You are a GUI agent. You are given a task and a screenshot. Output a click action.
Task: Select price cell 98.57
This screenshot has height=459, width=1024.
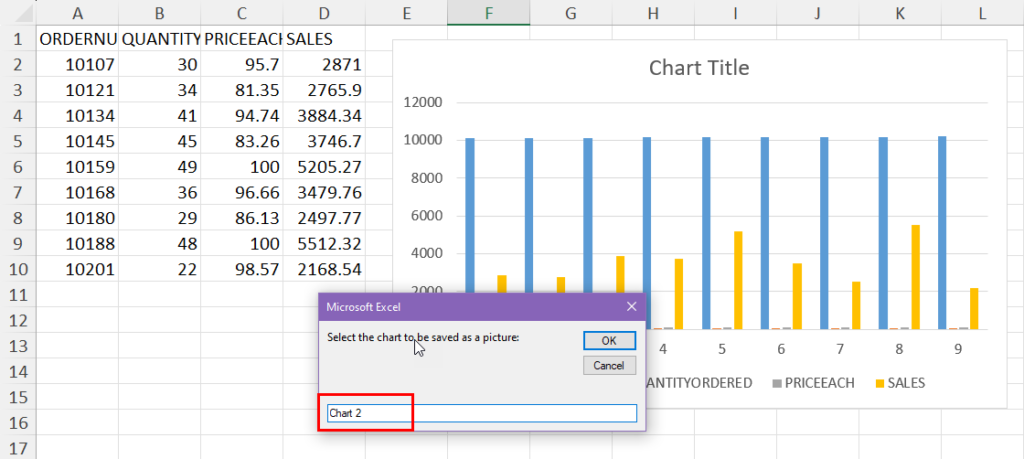242,269
